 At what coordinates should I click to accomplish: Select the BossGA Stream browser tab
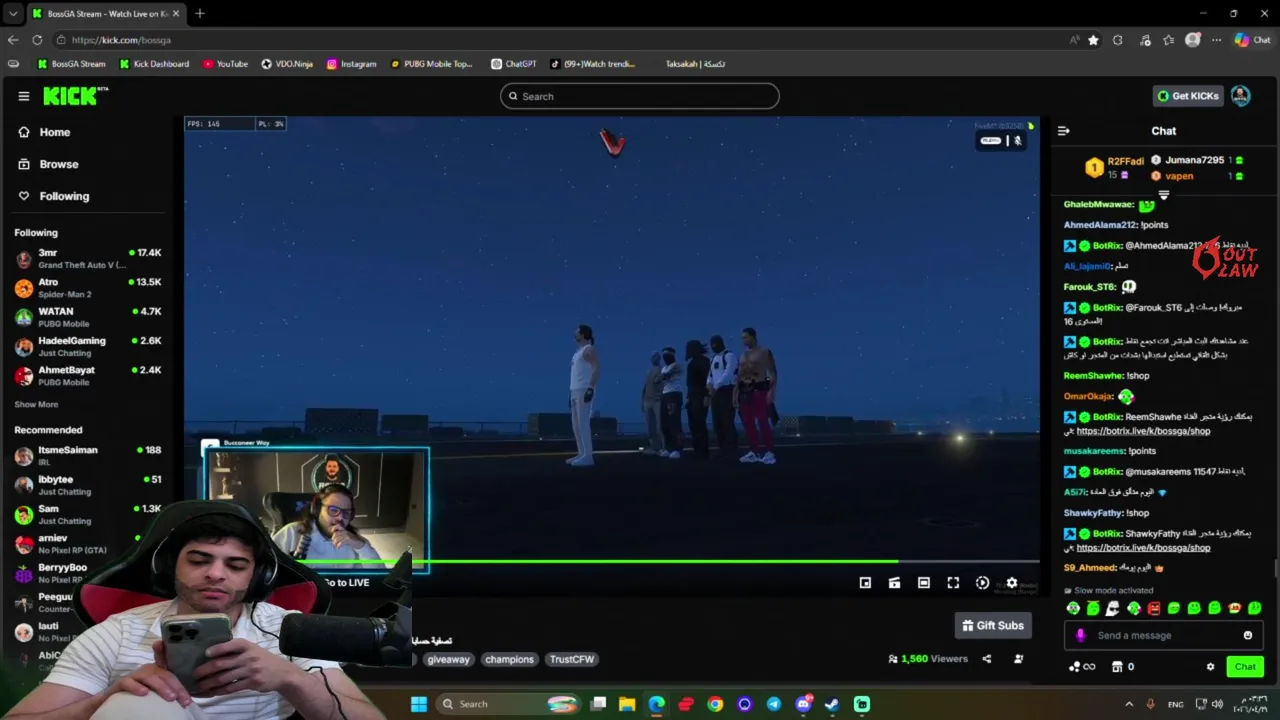106,13
